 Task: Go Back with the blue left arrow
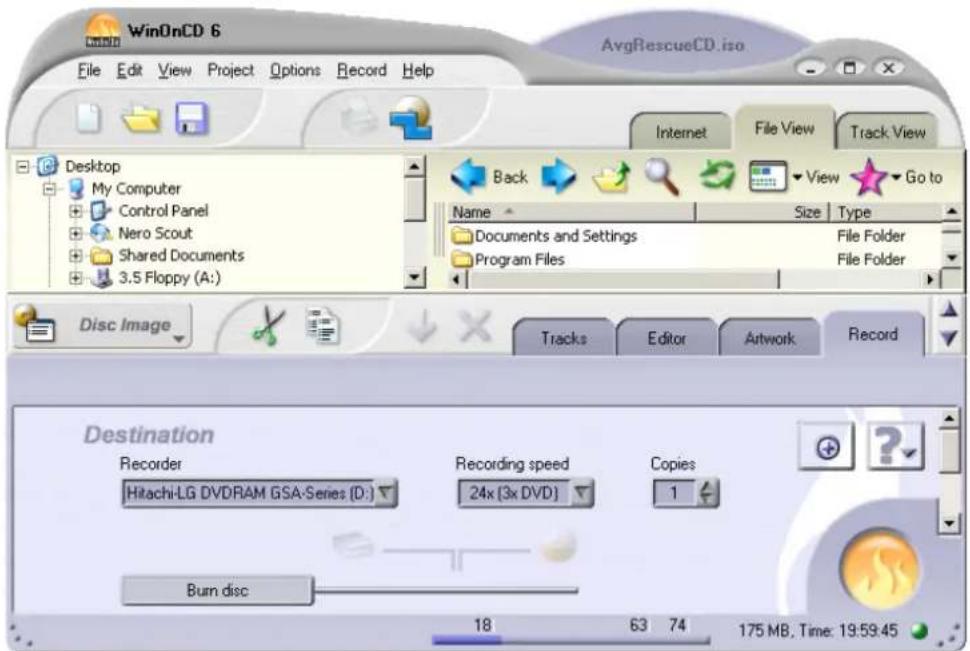pos(468,176)
